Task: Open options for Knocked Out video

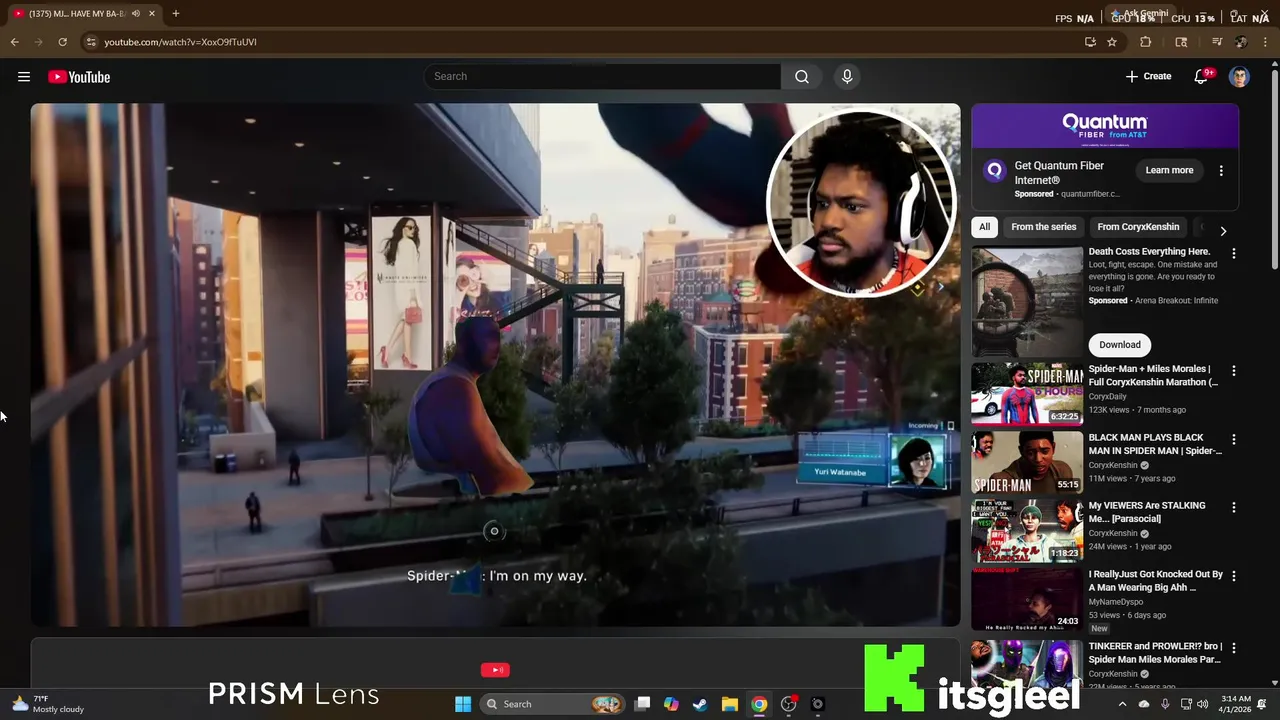Action: [1233, 576]
